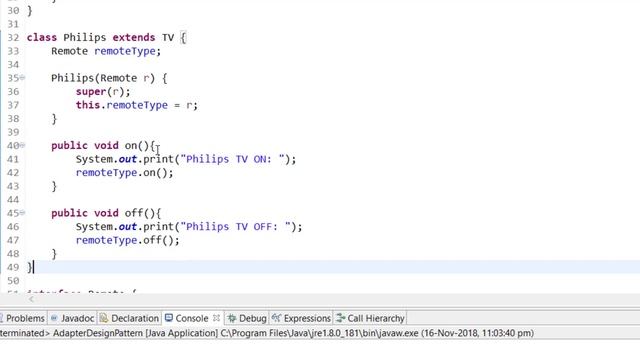Click 'class Philips extends TV' declaration

click(x=100, y=38)
